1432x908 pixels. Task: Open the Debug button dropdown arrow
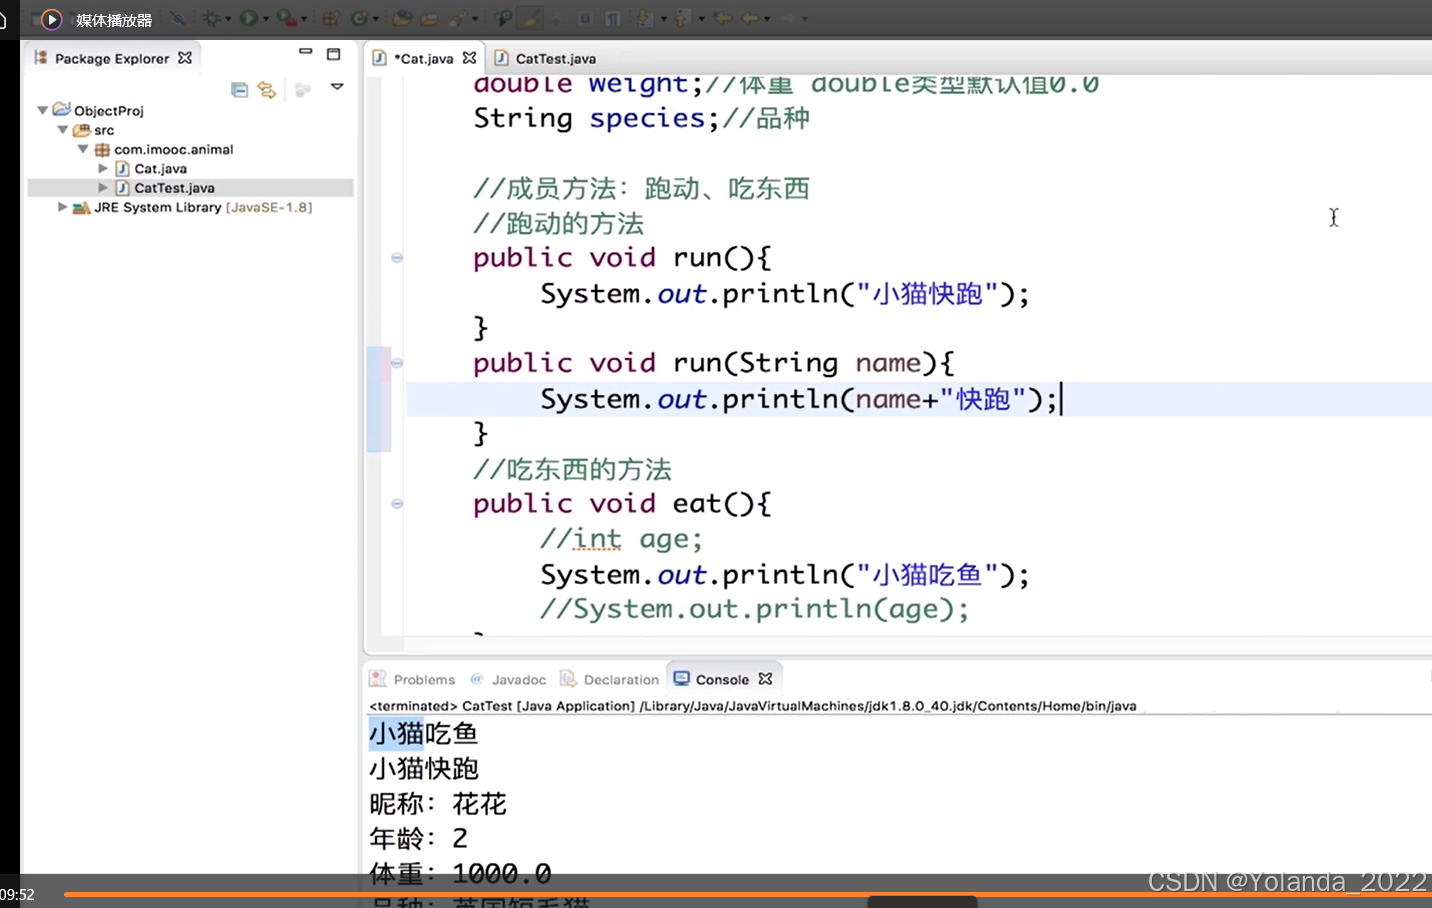[228, 19]
